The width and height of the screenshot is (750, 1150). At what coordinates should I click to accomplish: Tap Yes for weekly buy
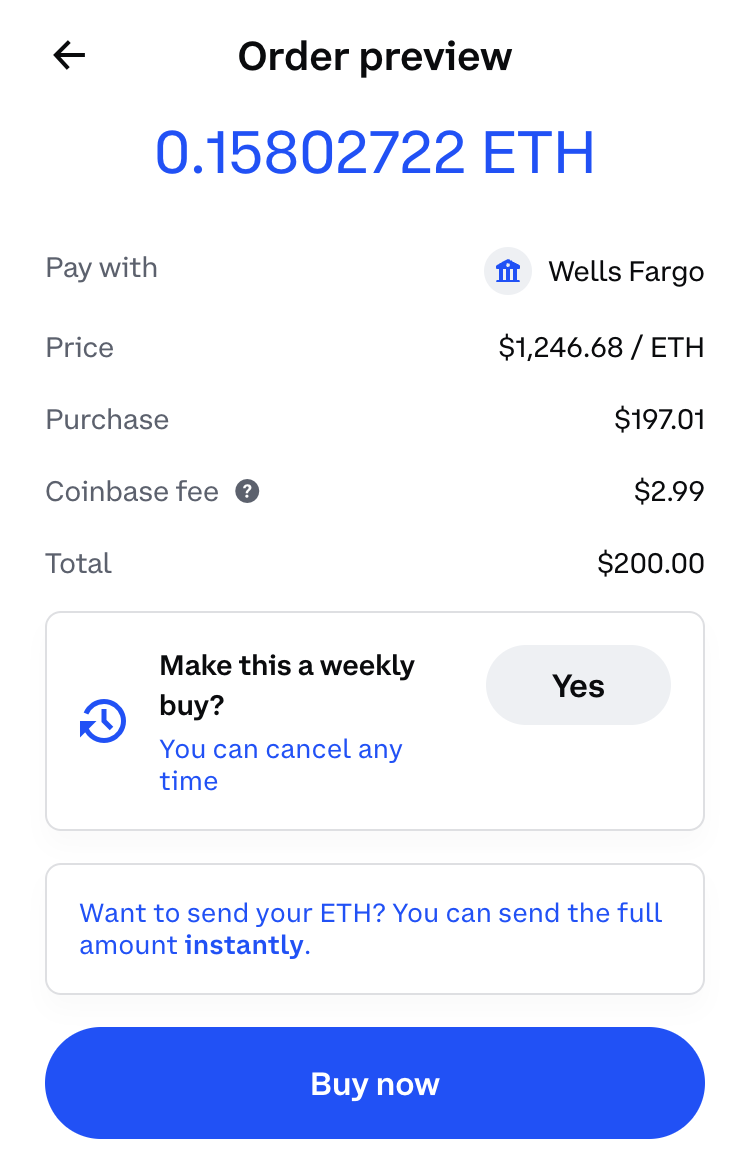pyautogui.click(x=578, y=686)
